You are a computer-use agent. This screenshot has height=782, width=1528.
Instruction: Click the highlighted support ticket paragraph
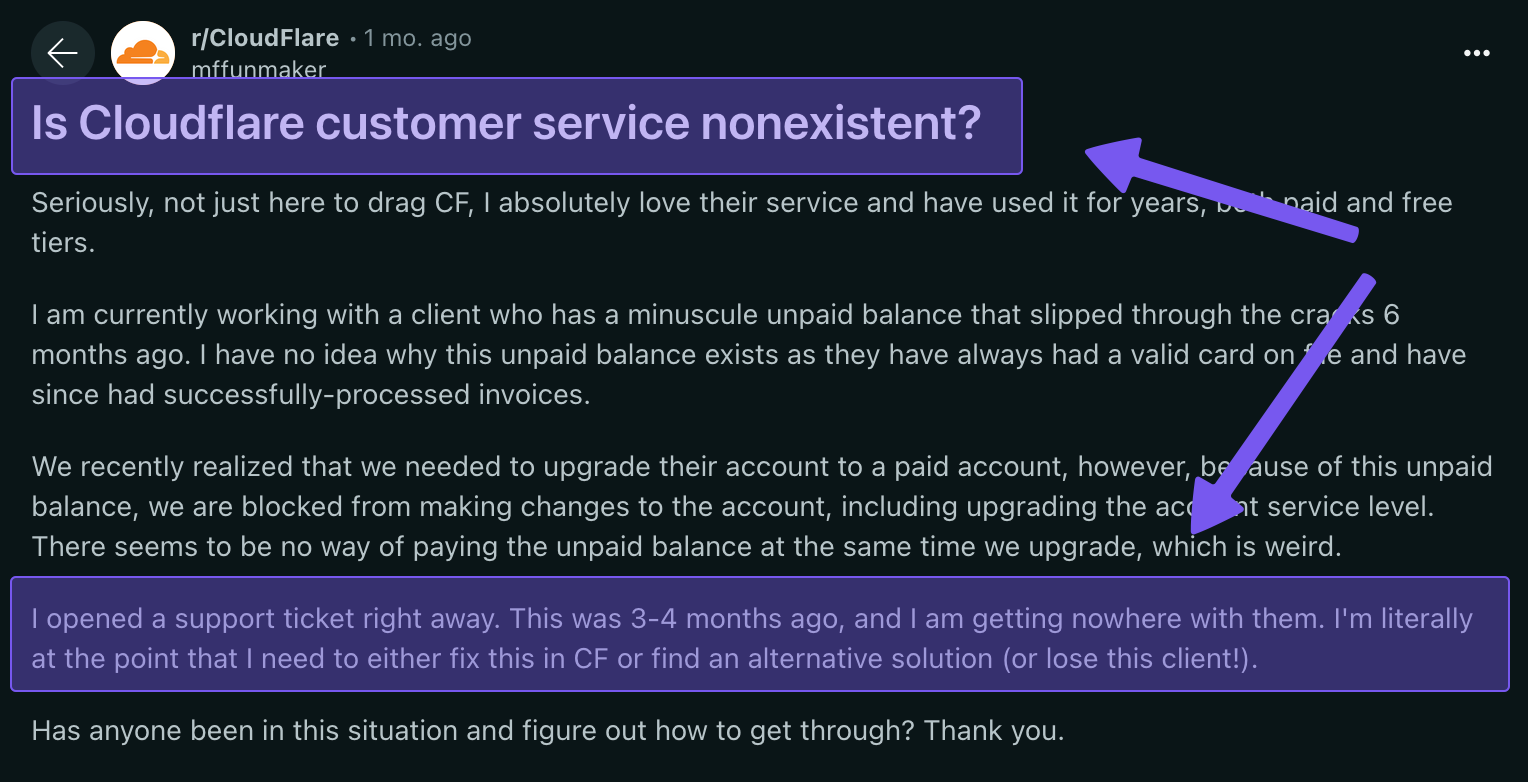[751, 638]
